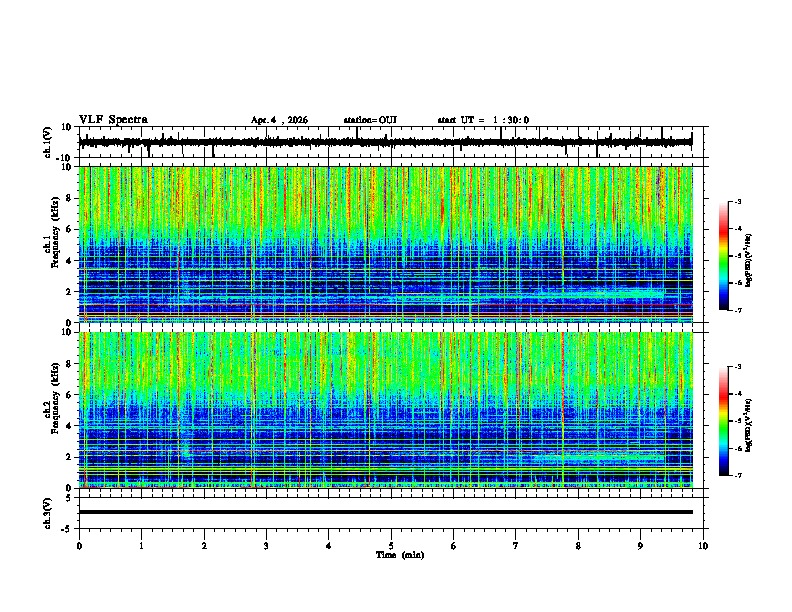The image size is (792, 612).
Task: Click the -3 label on ch.2 color bar
Action: (737, 367)
